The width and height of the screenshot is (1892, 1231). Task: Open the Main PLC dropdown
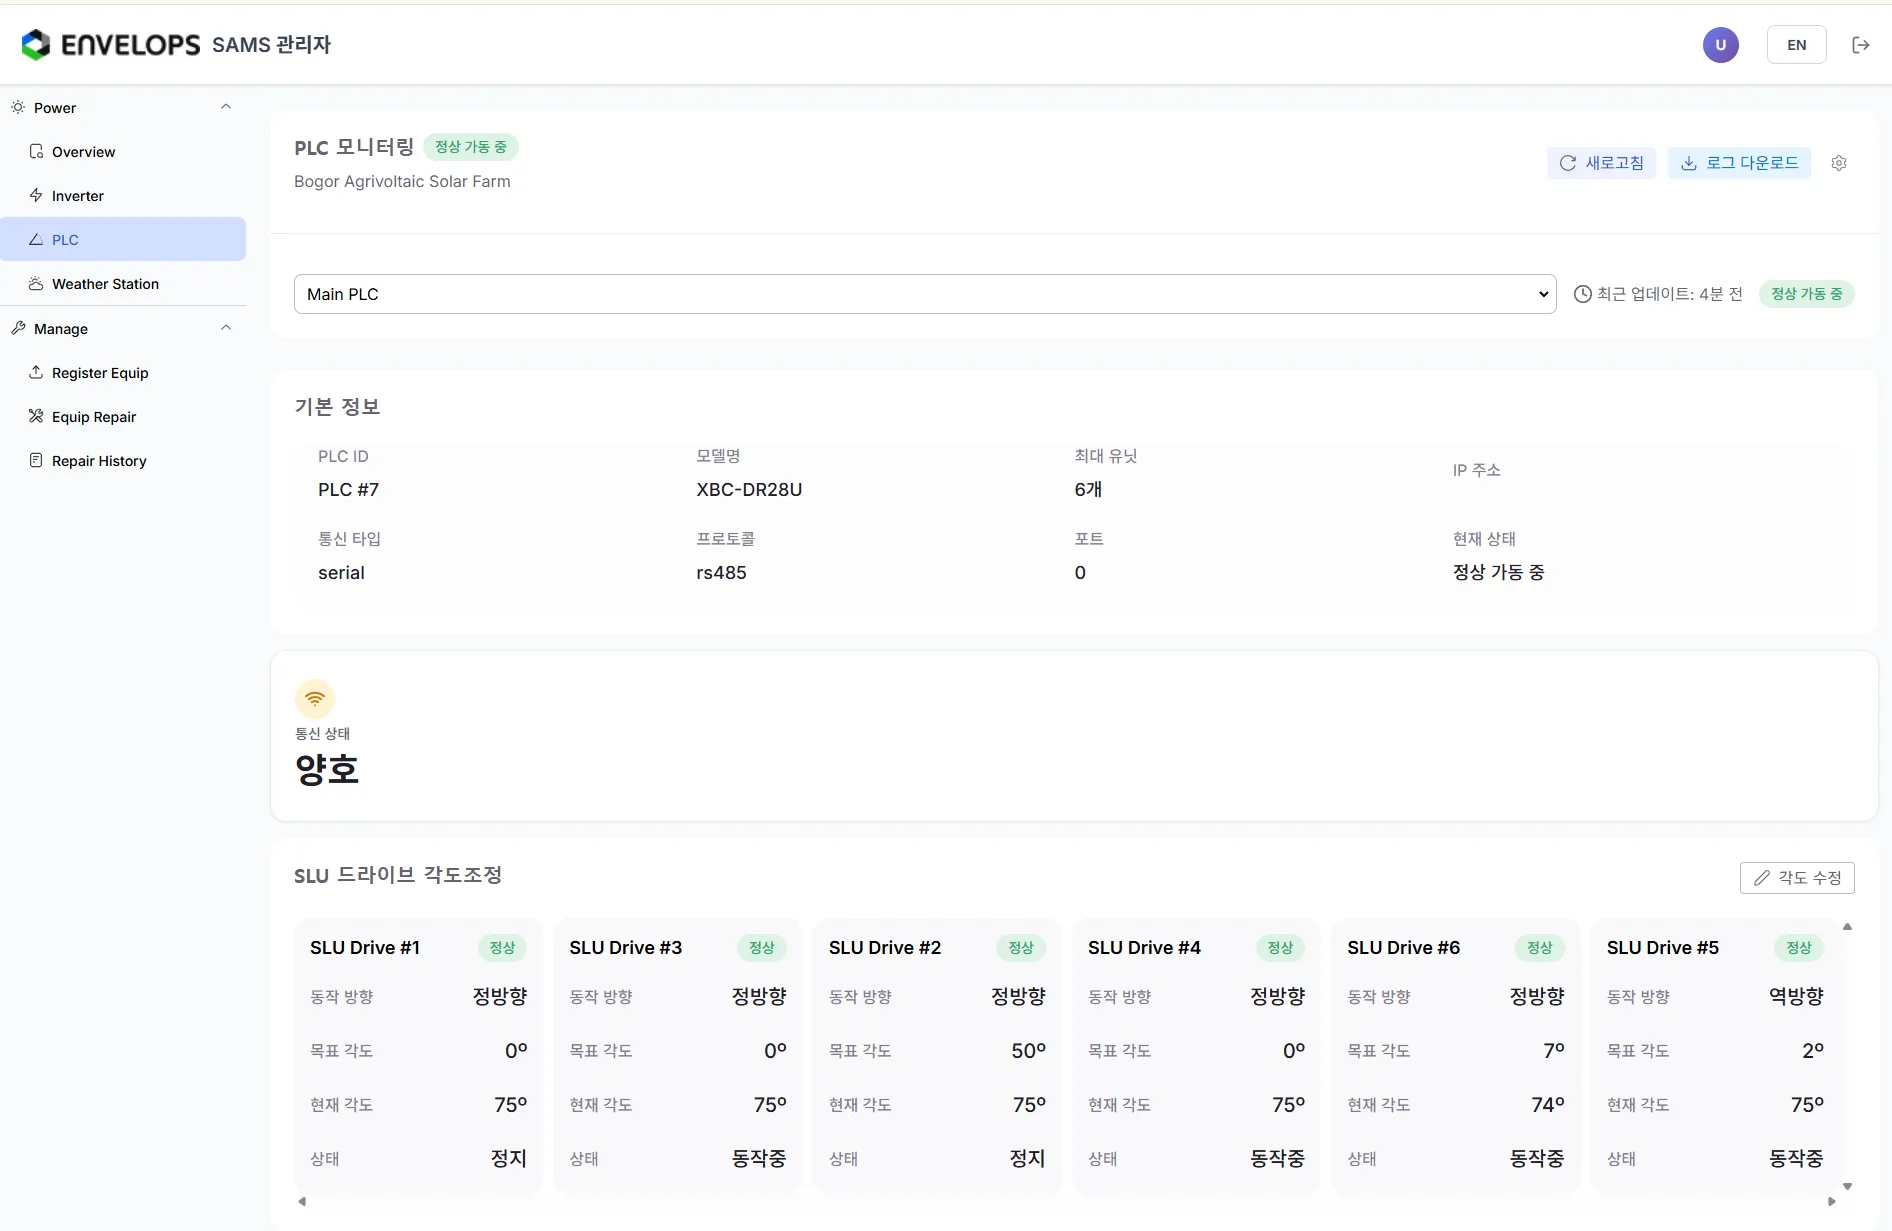[925, 294]
